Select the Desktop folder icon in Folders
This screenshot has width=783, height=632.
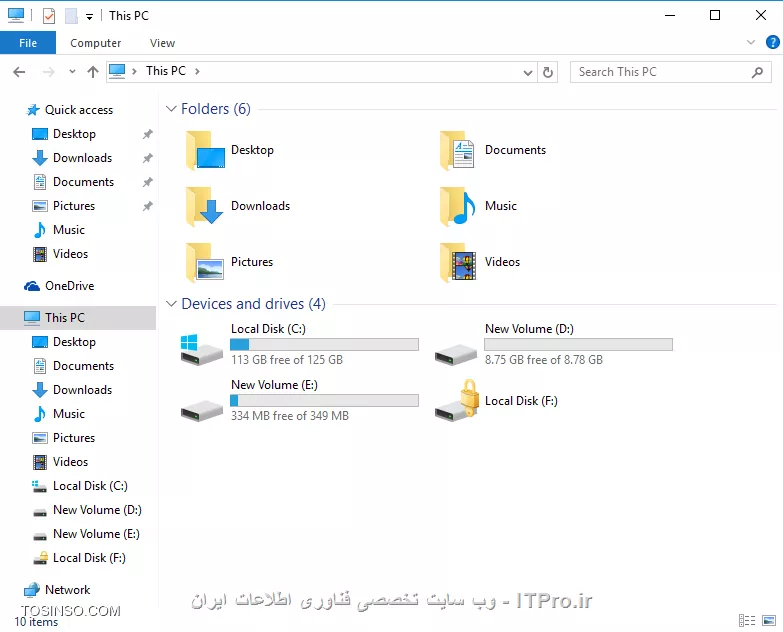[x=205, y=150]
